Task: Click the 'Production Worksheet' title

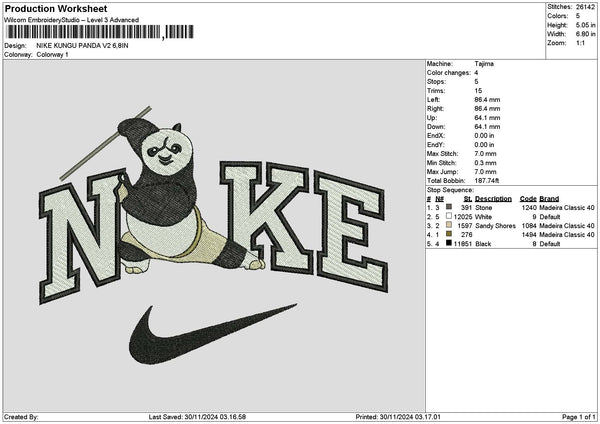Action: point(56,8)
